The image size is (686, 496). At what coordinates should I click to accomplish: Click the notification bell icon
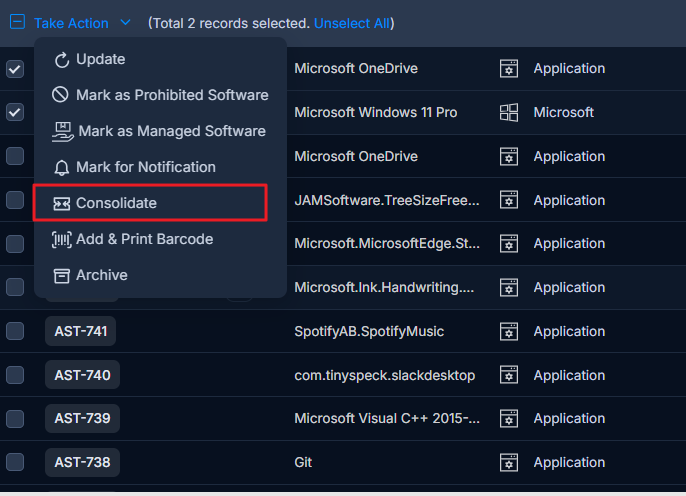62,168
